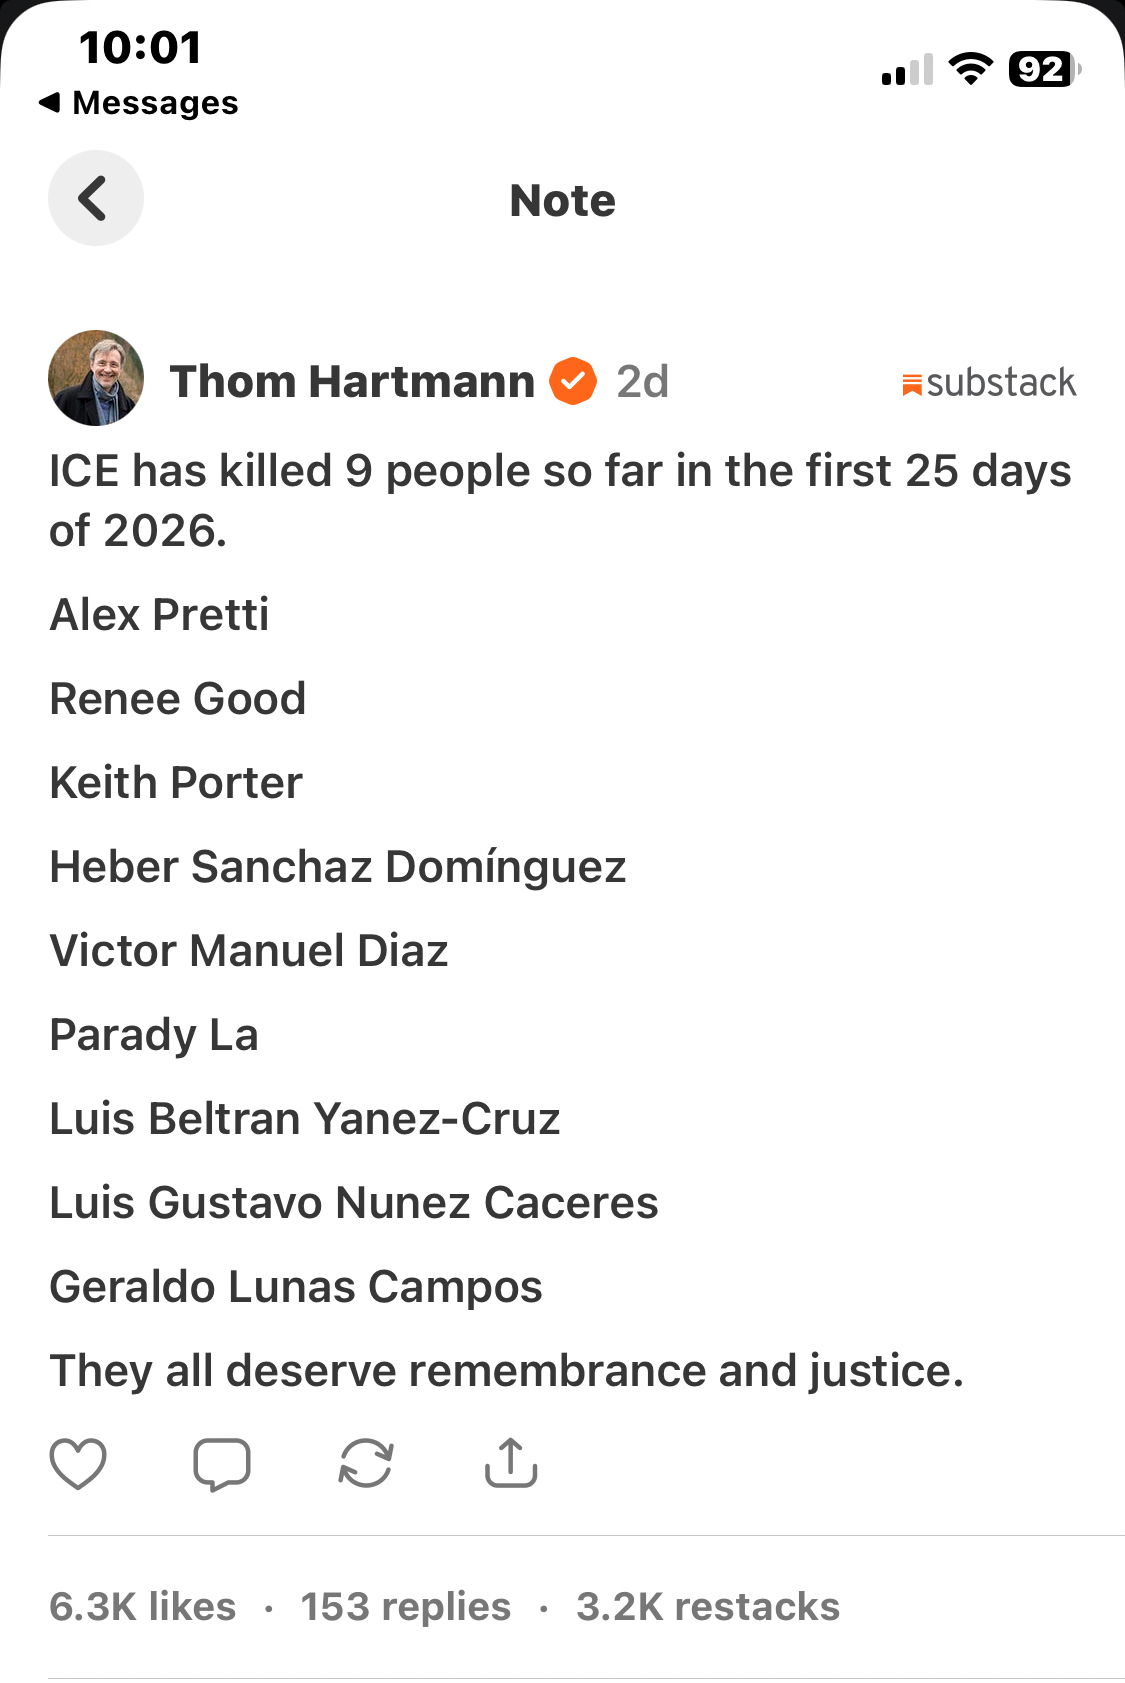Tap the orange verified badge
Image resolution: width=1125 pixels, height=1683 pixels.
[x=573, y=381]
